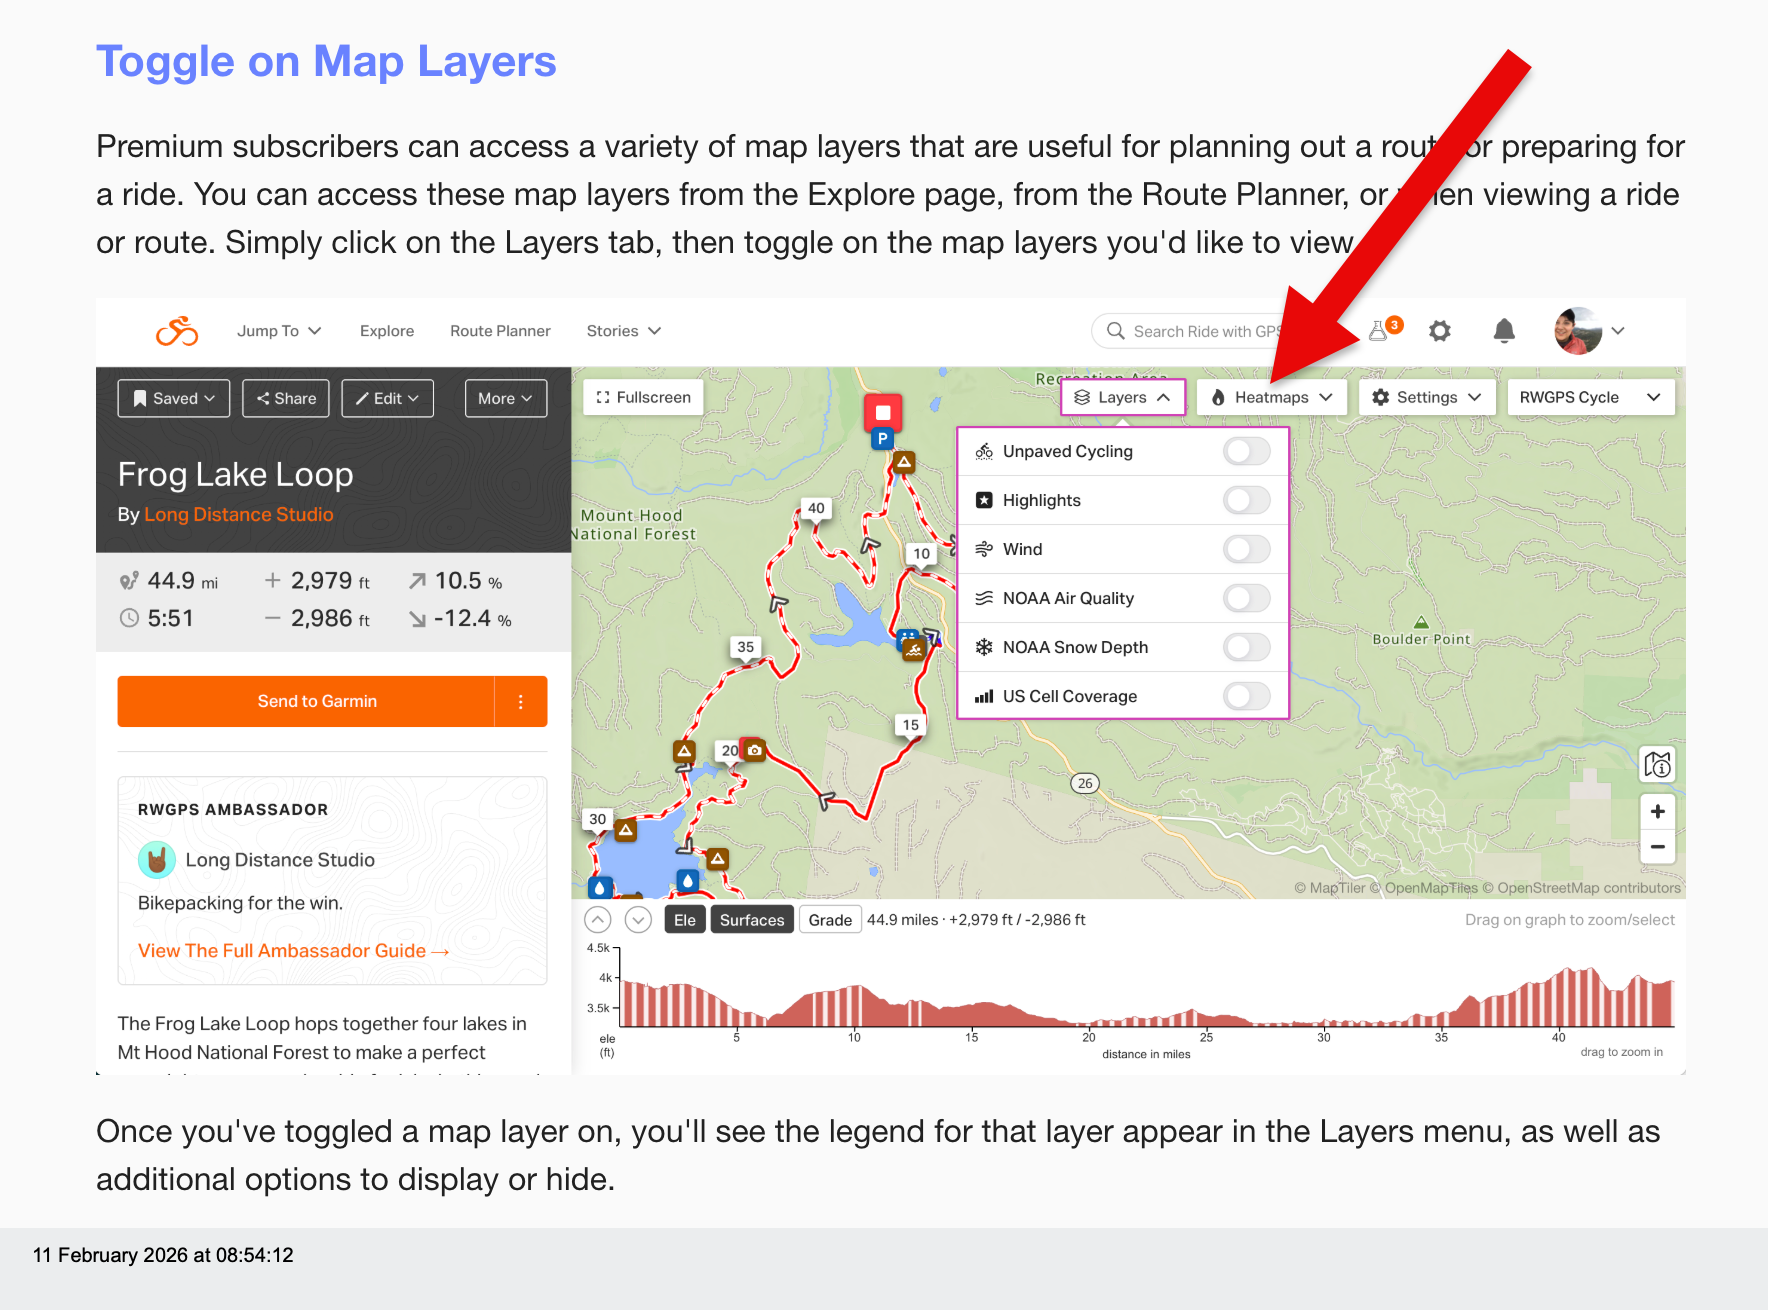Click the three-dot menu beside Send to Garmin
The width and height of the screenshot is (1768, 1310).
click(x=521, y=702)
